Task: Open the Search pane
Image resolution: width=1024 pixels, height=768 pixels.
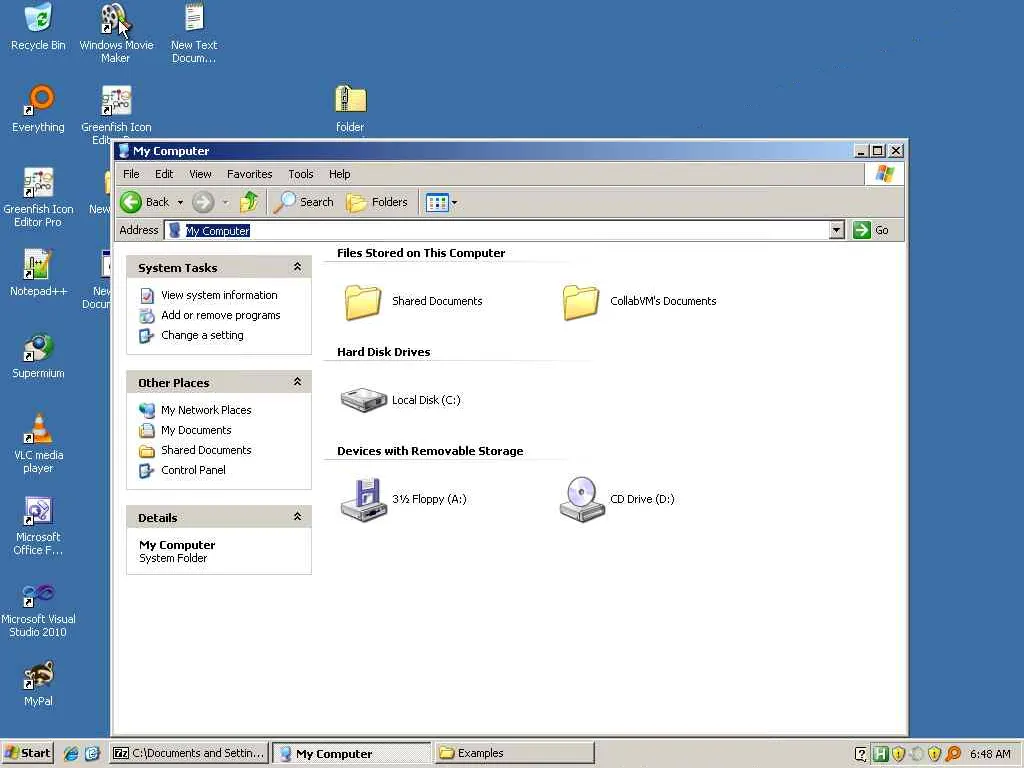Action: [x=304, y=202]
